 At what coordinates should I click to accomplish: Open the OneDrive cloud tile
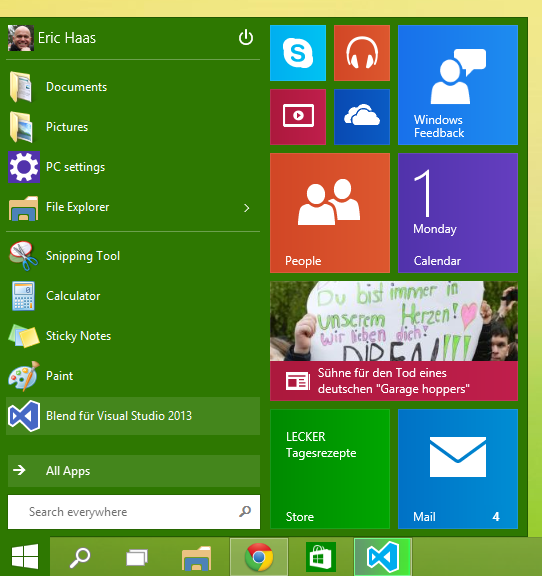[362, 117]
